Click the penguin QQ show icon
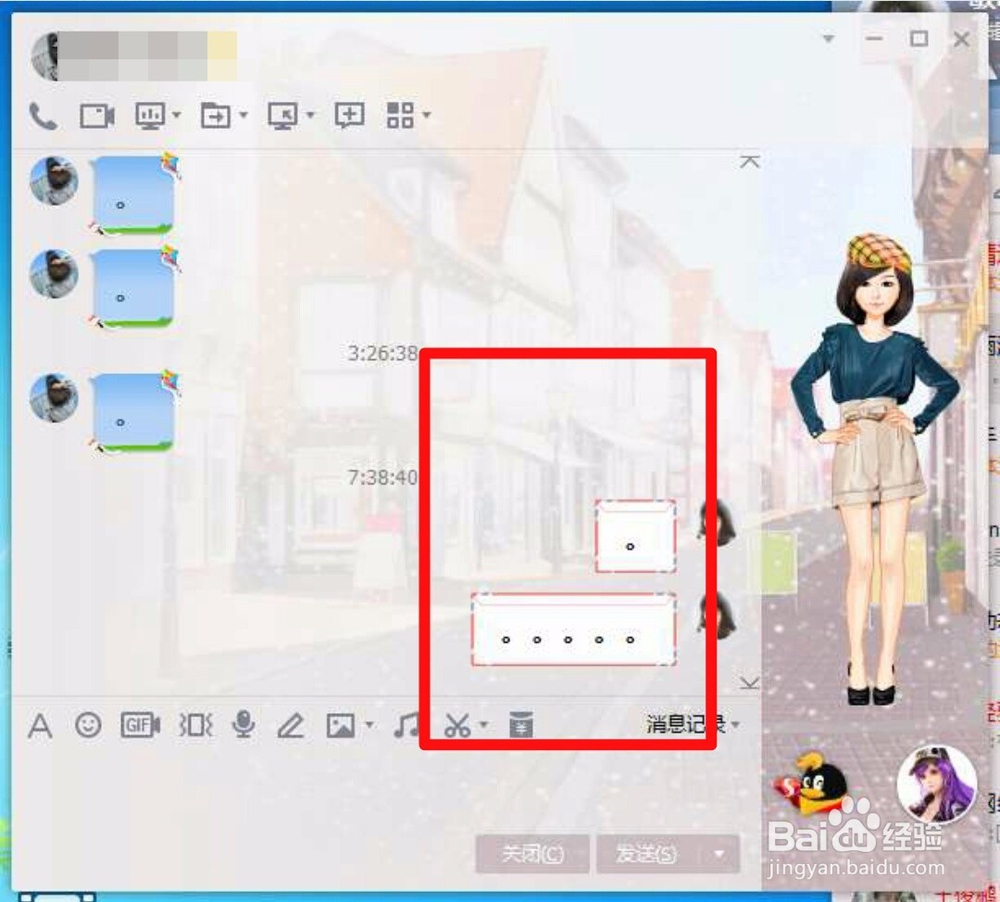The width and height of the screenshot is (1000, 902). 810,784
